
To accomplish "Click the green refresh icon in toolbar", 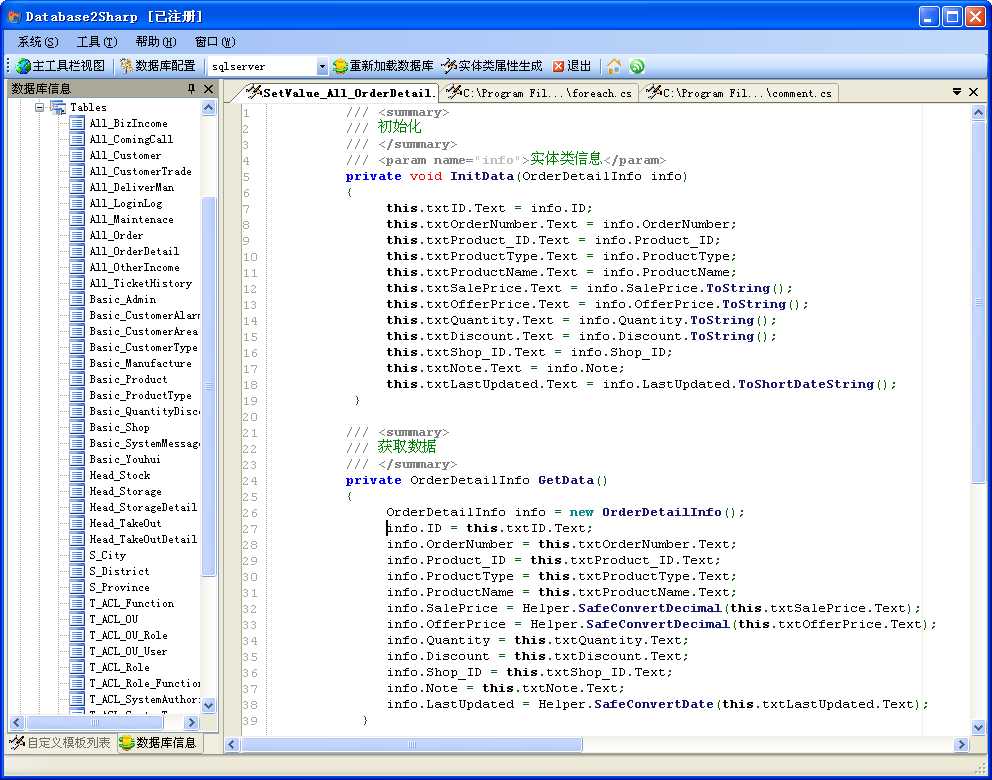I will click(x=637, y=66).
